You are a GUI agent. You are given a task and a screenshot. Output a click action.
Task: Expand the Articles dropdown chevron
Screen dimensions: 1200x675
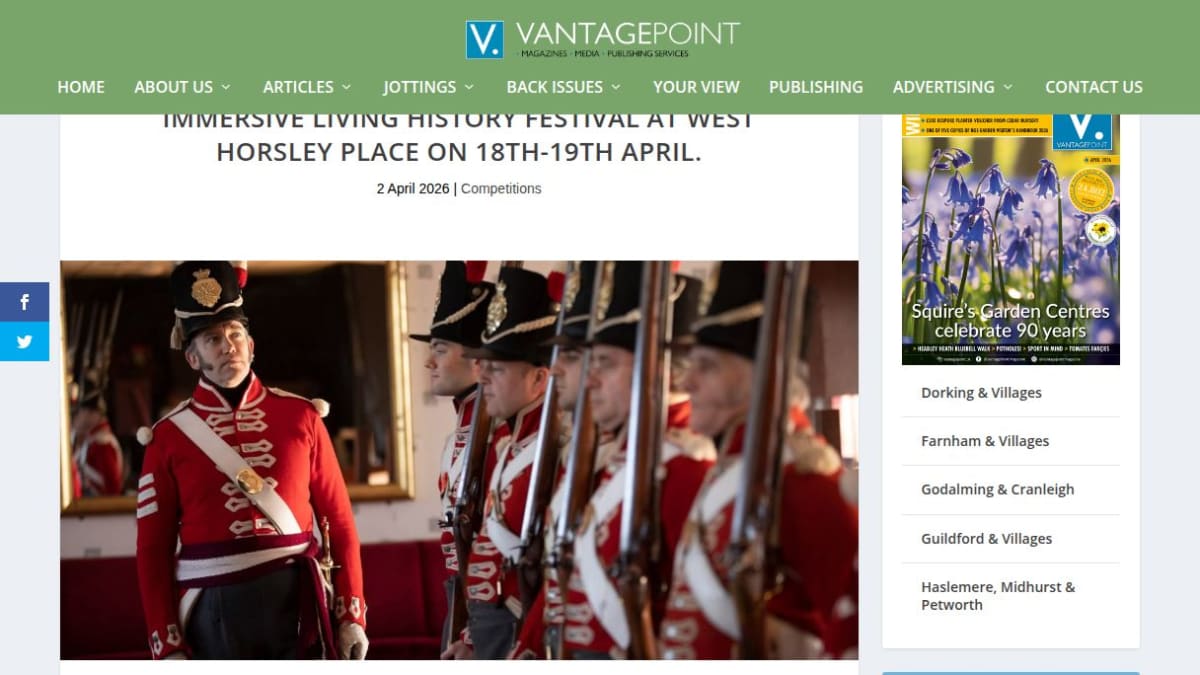pos(346,87)
